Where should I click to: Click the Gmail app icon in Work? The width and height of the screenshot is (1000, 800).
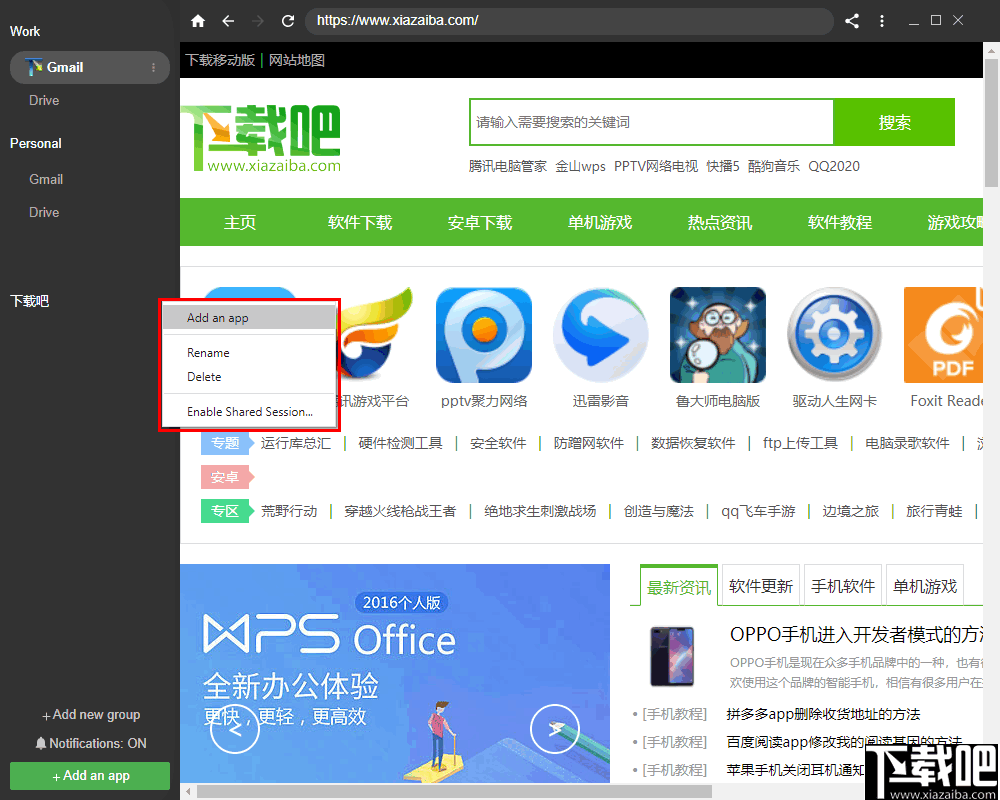pos(34,67)
